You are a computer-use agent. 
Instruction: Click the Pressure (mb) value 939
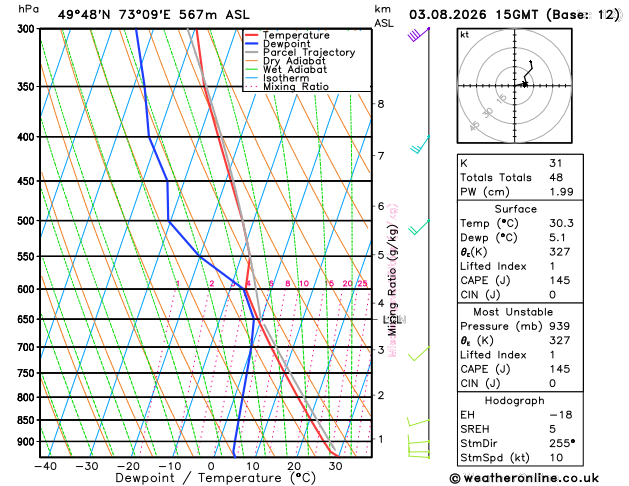coord(560,326)
